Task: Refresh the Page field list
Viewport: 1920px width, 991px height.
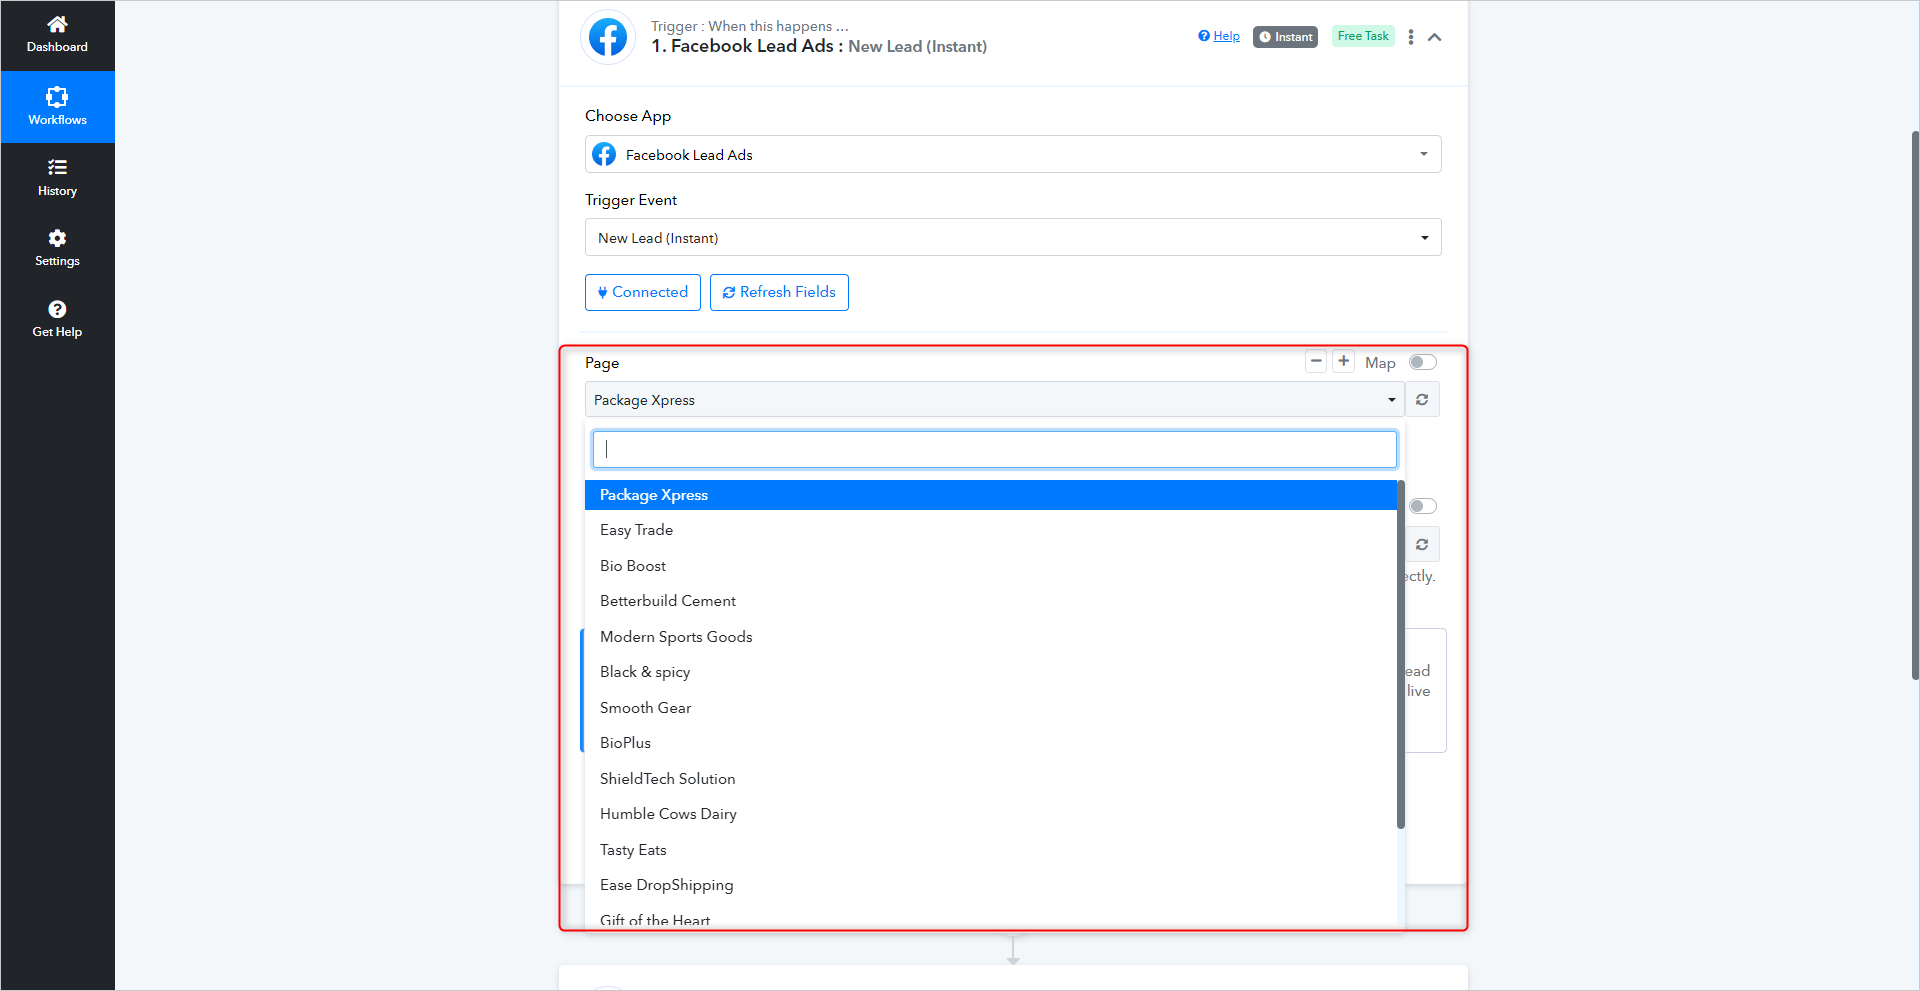Action: 1422,400
